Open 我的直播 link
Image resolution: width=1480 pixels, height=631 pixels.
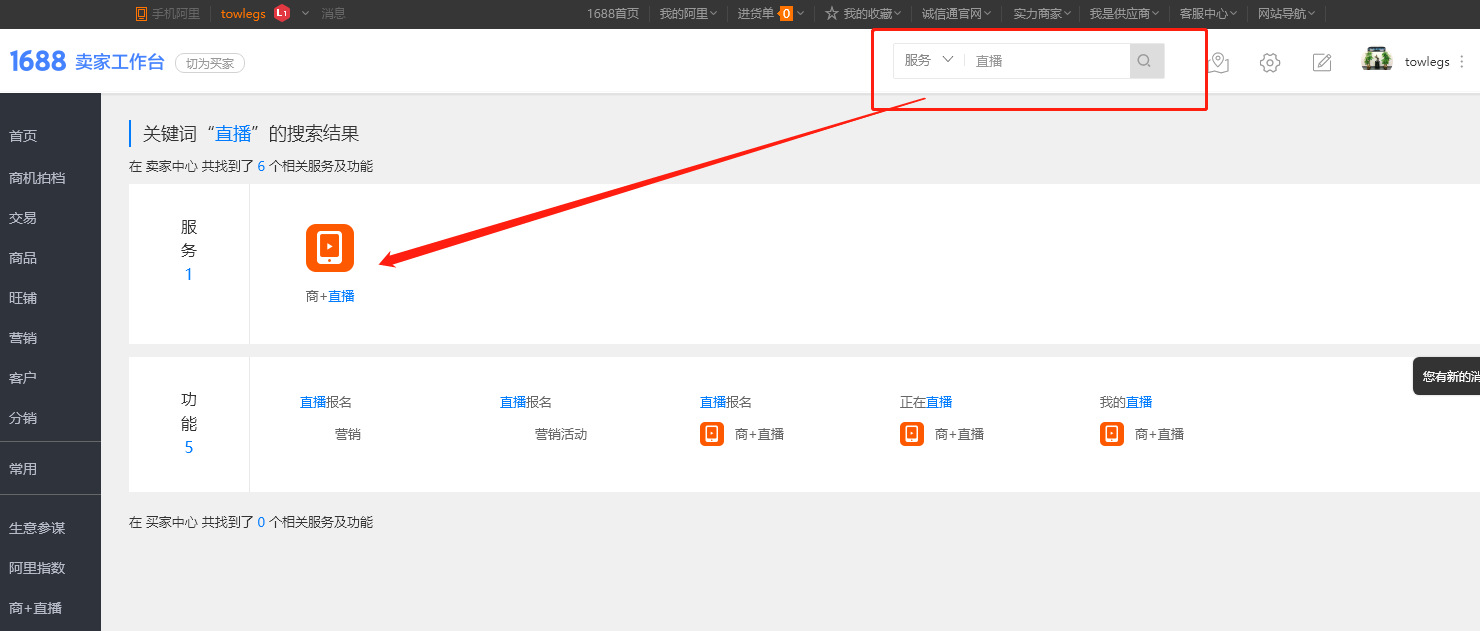pos(1126,402)
